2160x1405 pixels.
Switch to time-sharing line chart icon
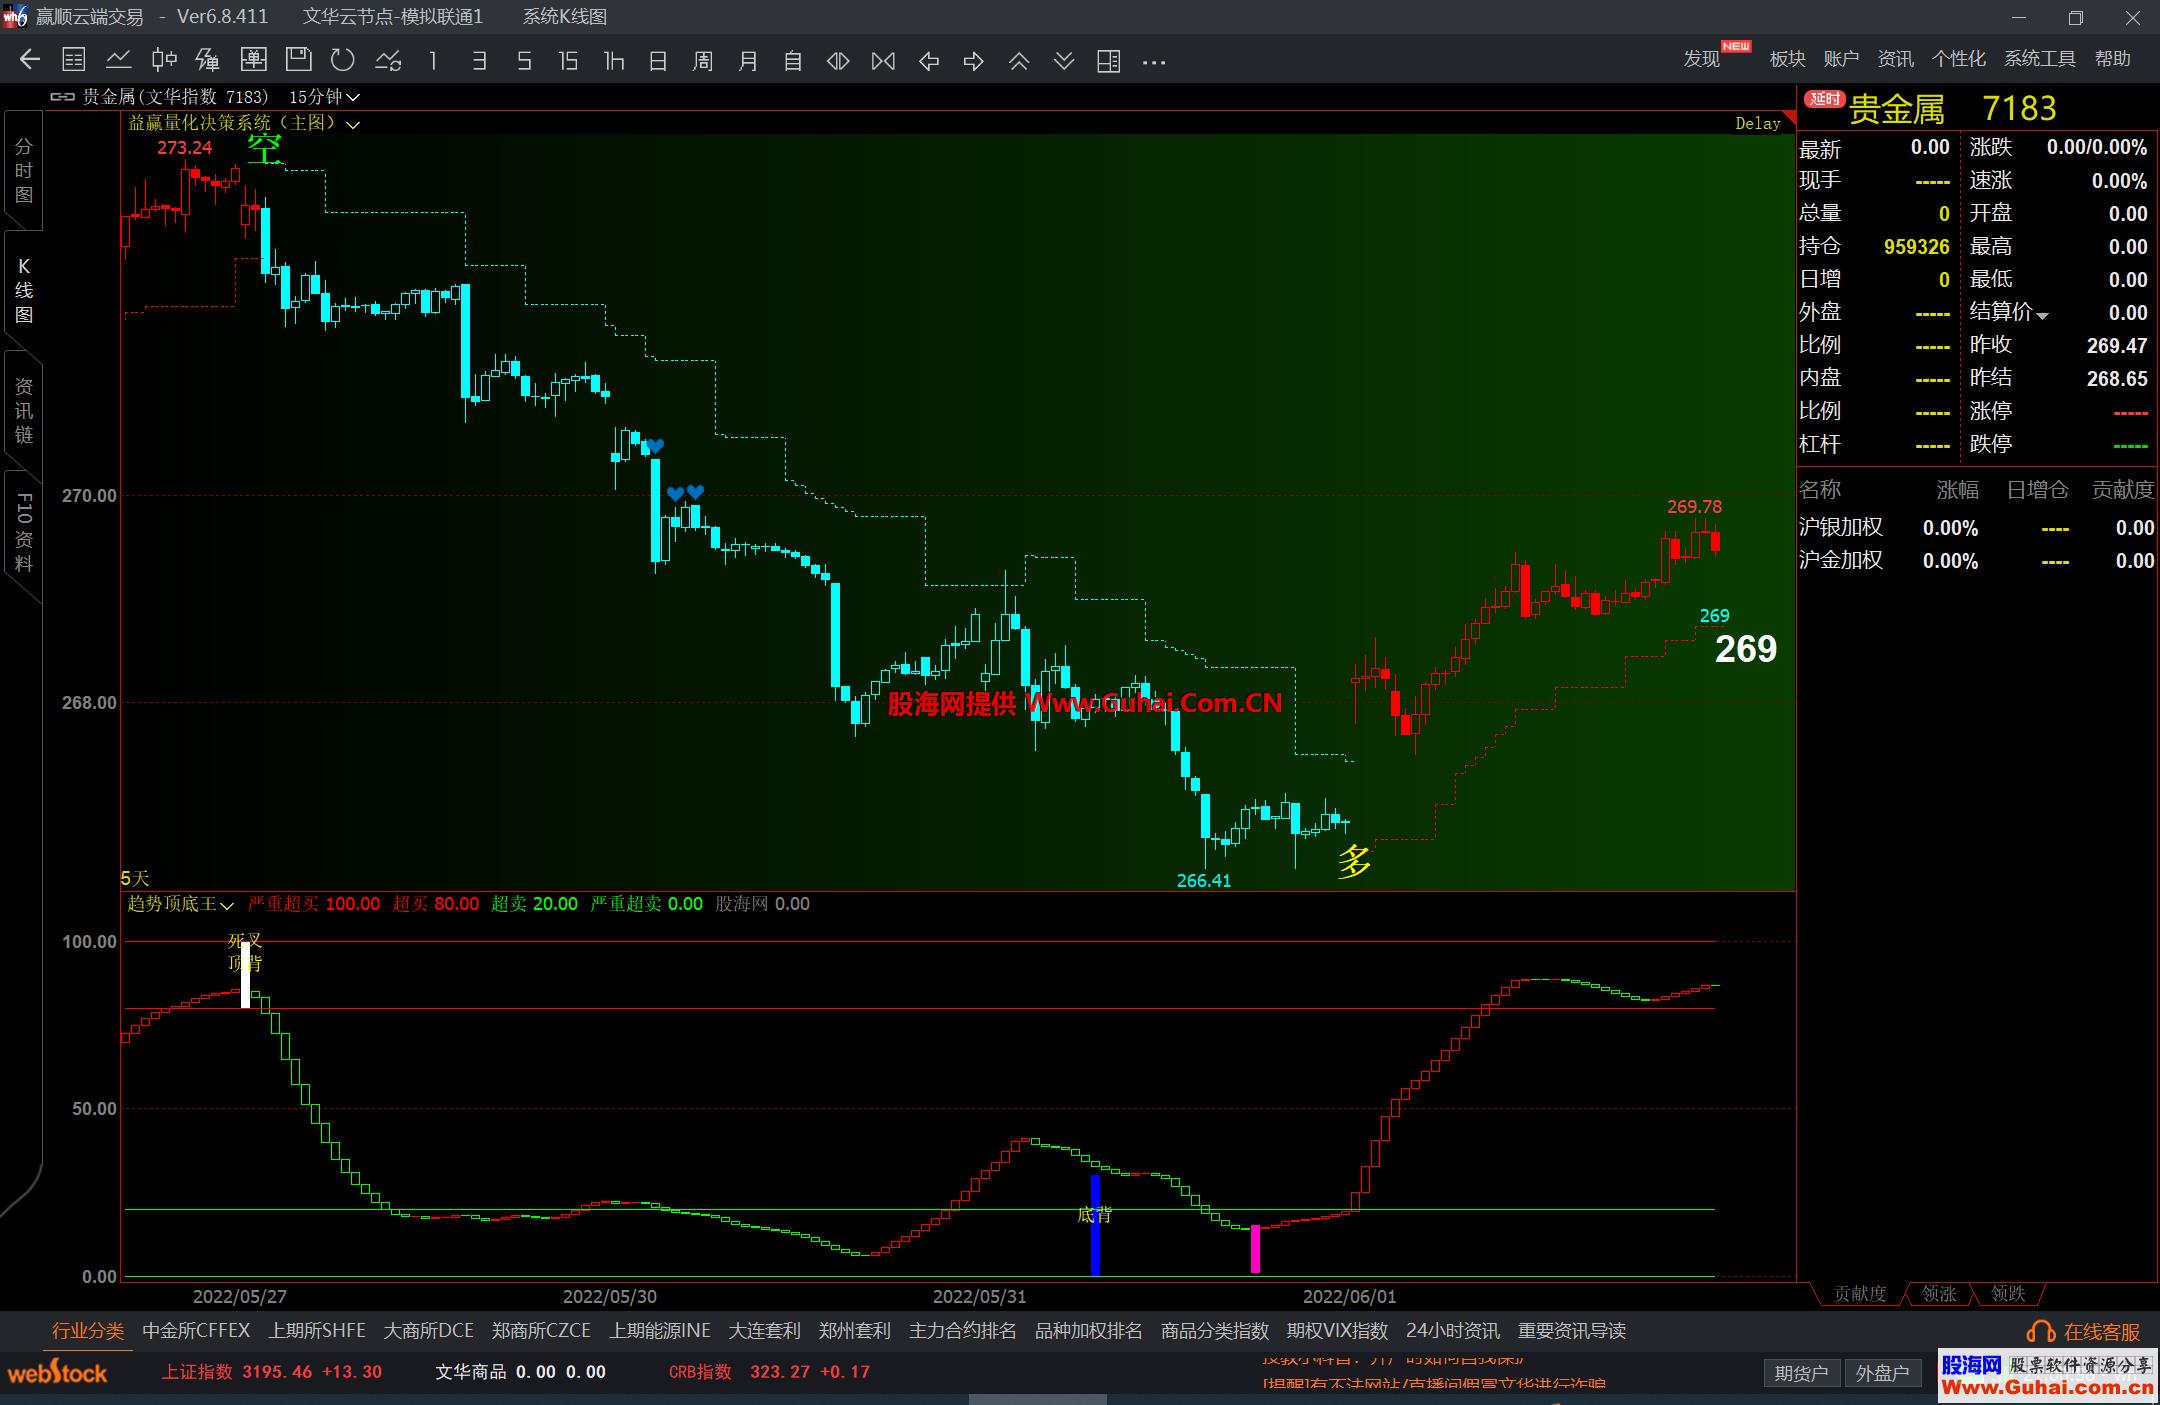click(x=119, y=61)
